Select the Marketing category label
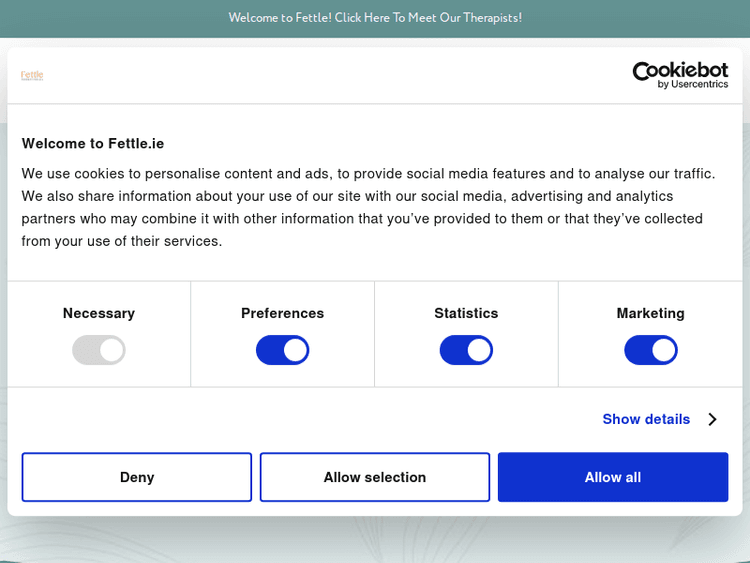The width and height of the screenshot is (750, 563). [650, 313]
